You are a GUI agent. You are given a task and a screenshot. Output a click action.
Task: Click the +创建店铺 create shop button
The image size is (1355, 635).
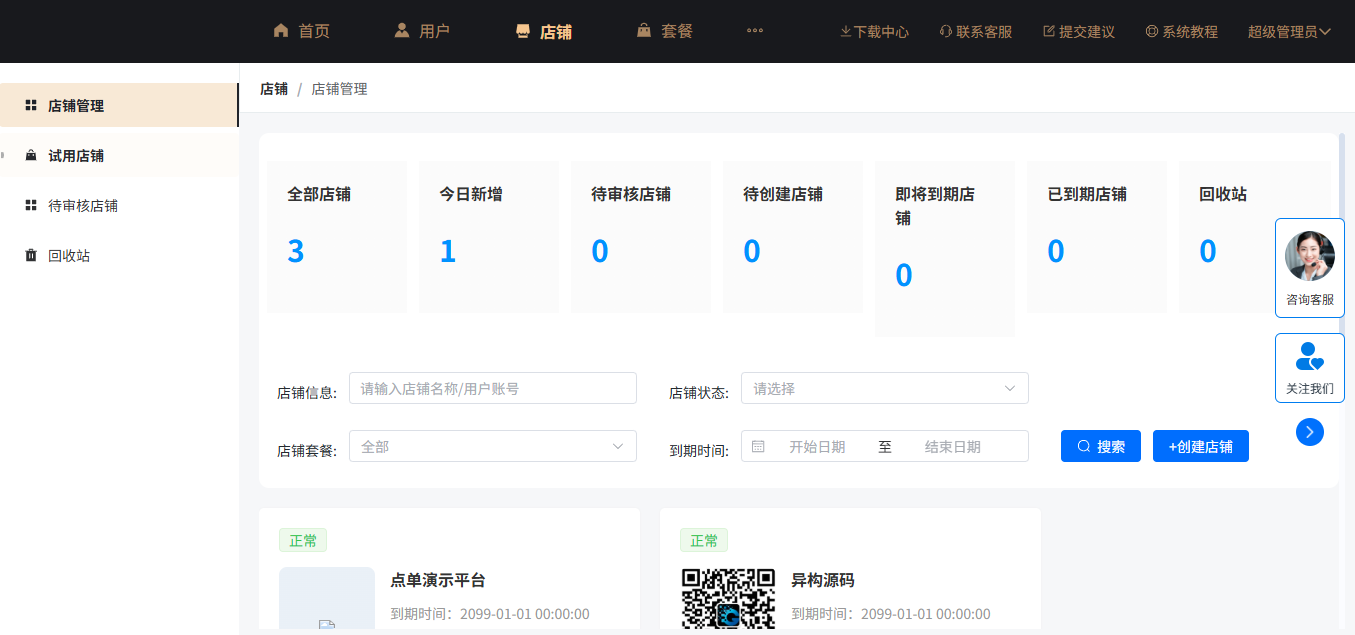1200,446
